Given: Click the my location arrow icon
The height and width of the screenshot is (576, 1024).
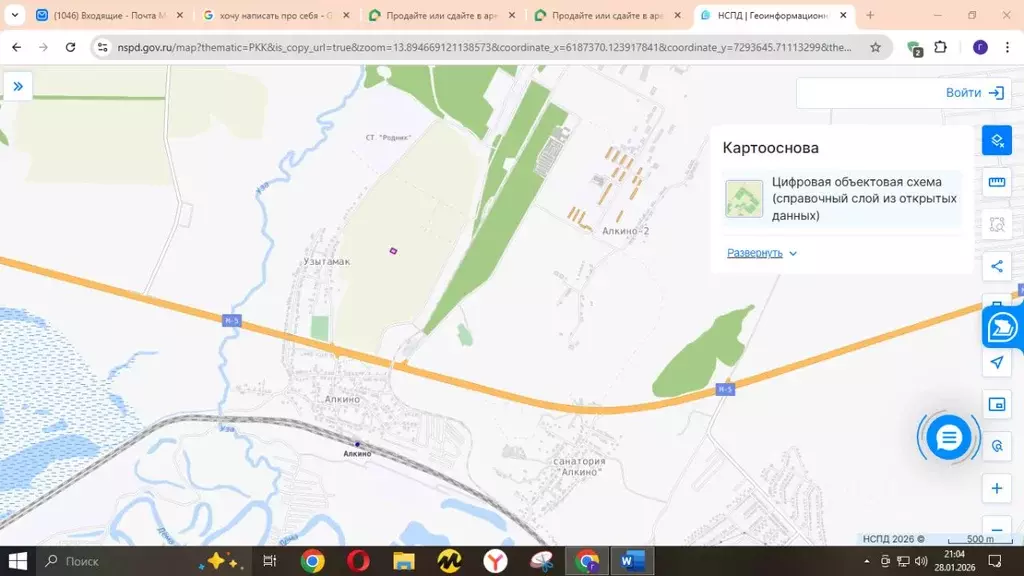Looking at the screenshot, I should (997, 362).
